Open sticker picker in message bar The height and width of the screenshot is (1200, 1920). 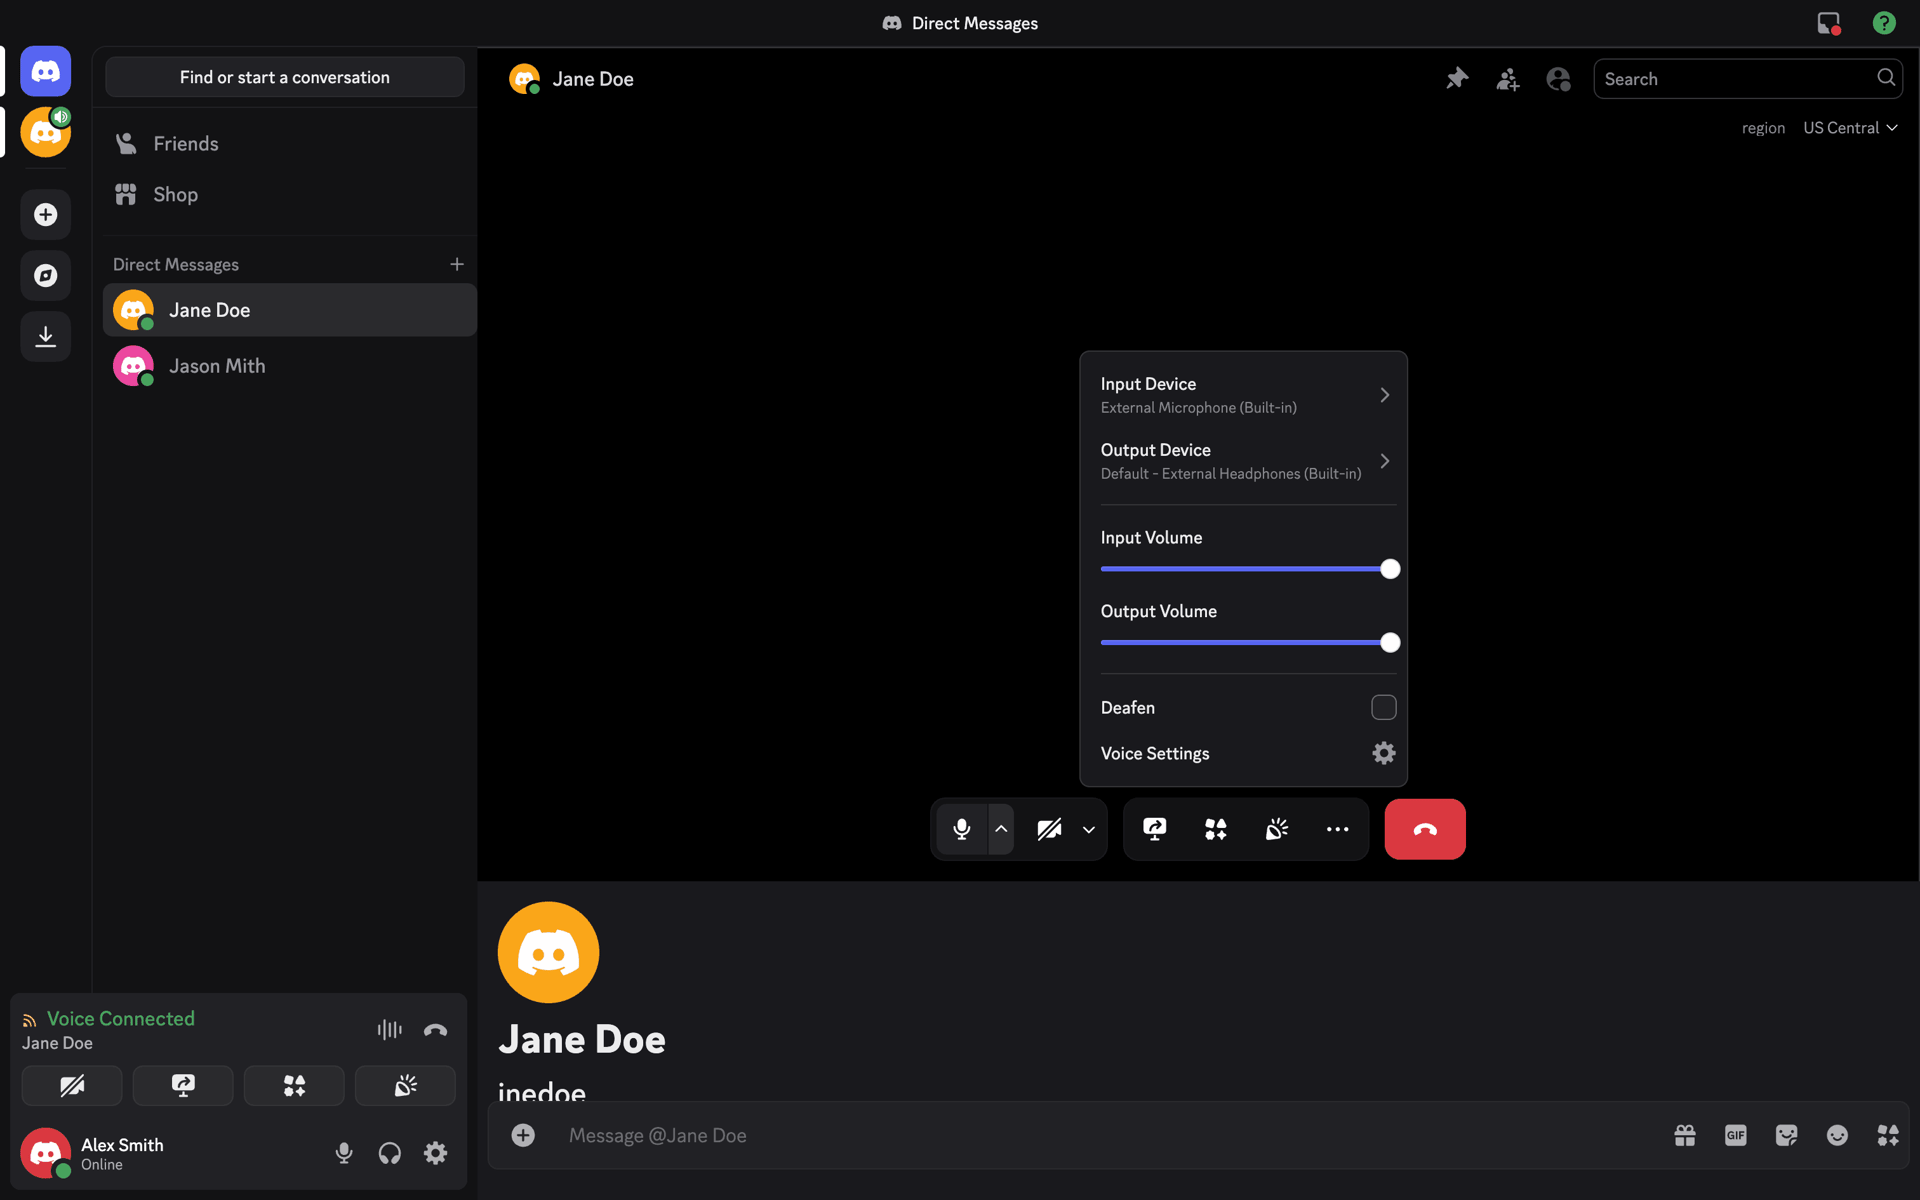tap(1787, 1135)
